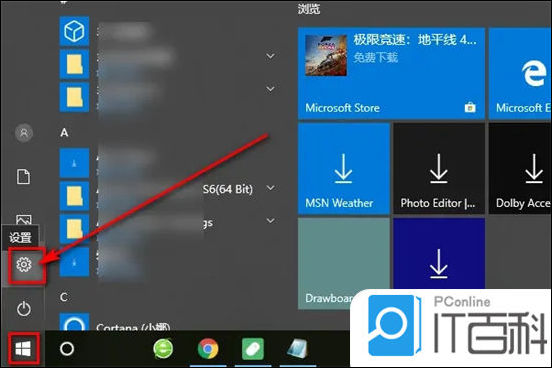The image size is (552, 368).
Task: Click the Photo Editor tile
Action: pyautogui.click(x=439, y=169)
